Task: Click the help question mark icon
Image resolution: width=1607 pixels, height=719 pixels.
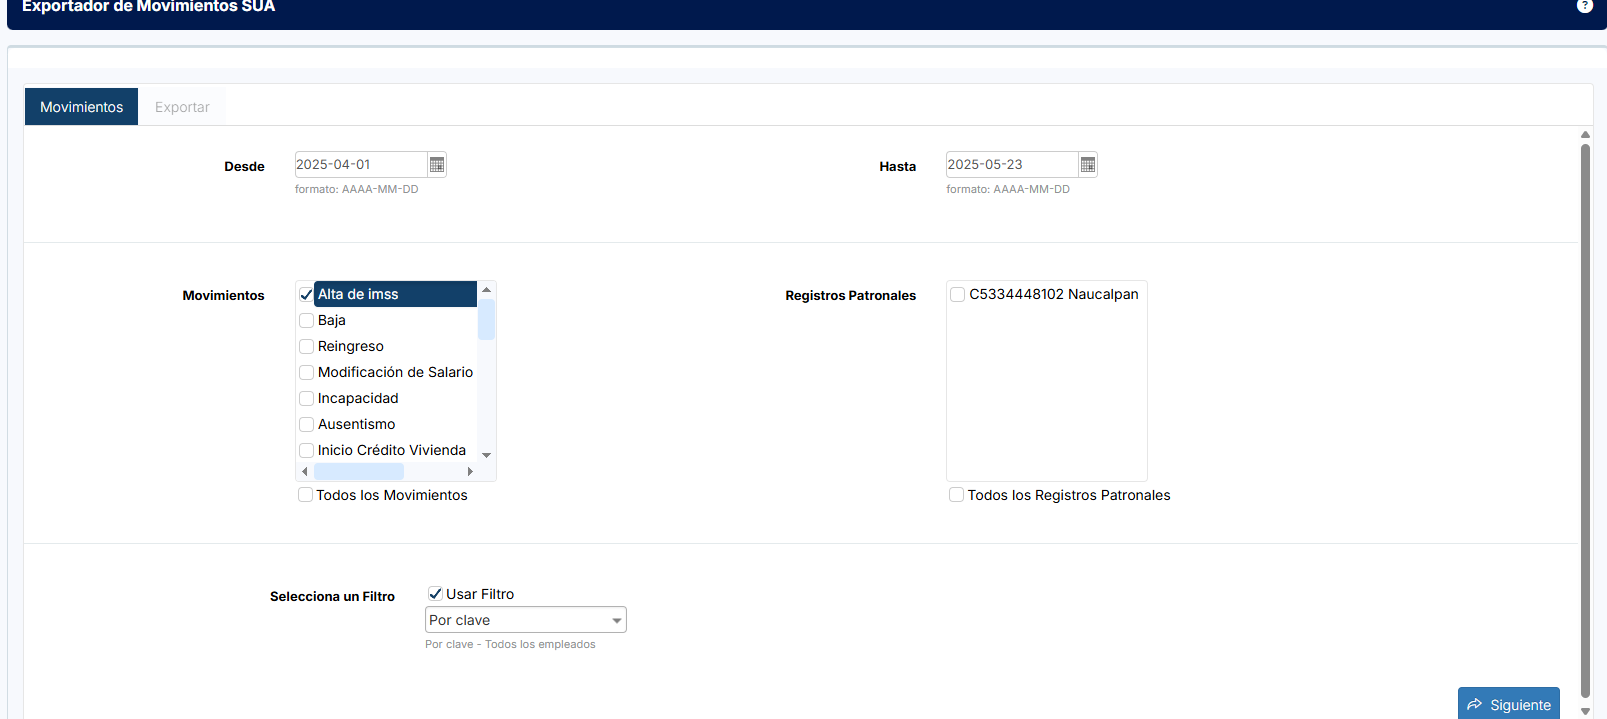Action: coord(1585,6)
